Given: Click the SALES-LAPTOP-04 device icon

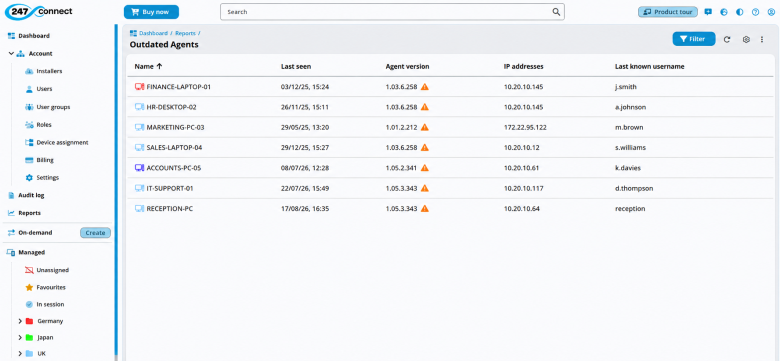Looking at the screenshot, I should [139, 148].
